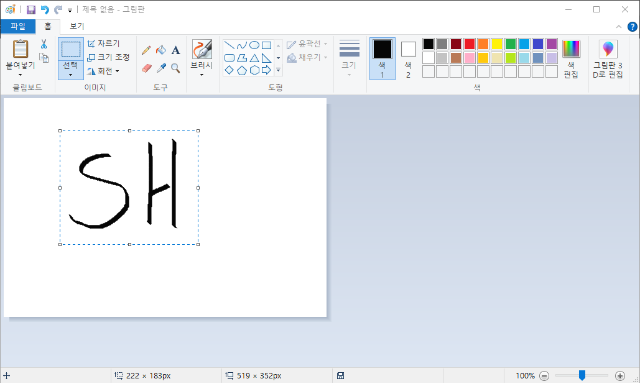640x383 pixels.
Task: Click the '100%' zoom level text
Action: coord(525,376)
